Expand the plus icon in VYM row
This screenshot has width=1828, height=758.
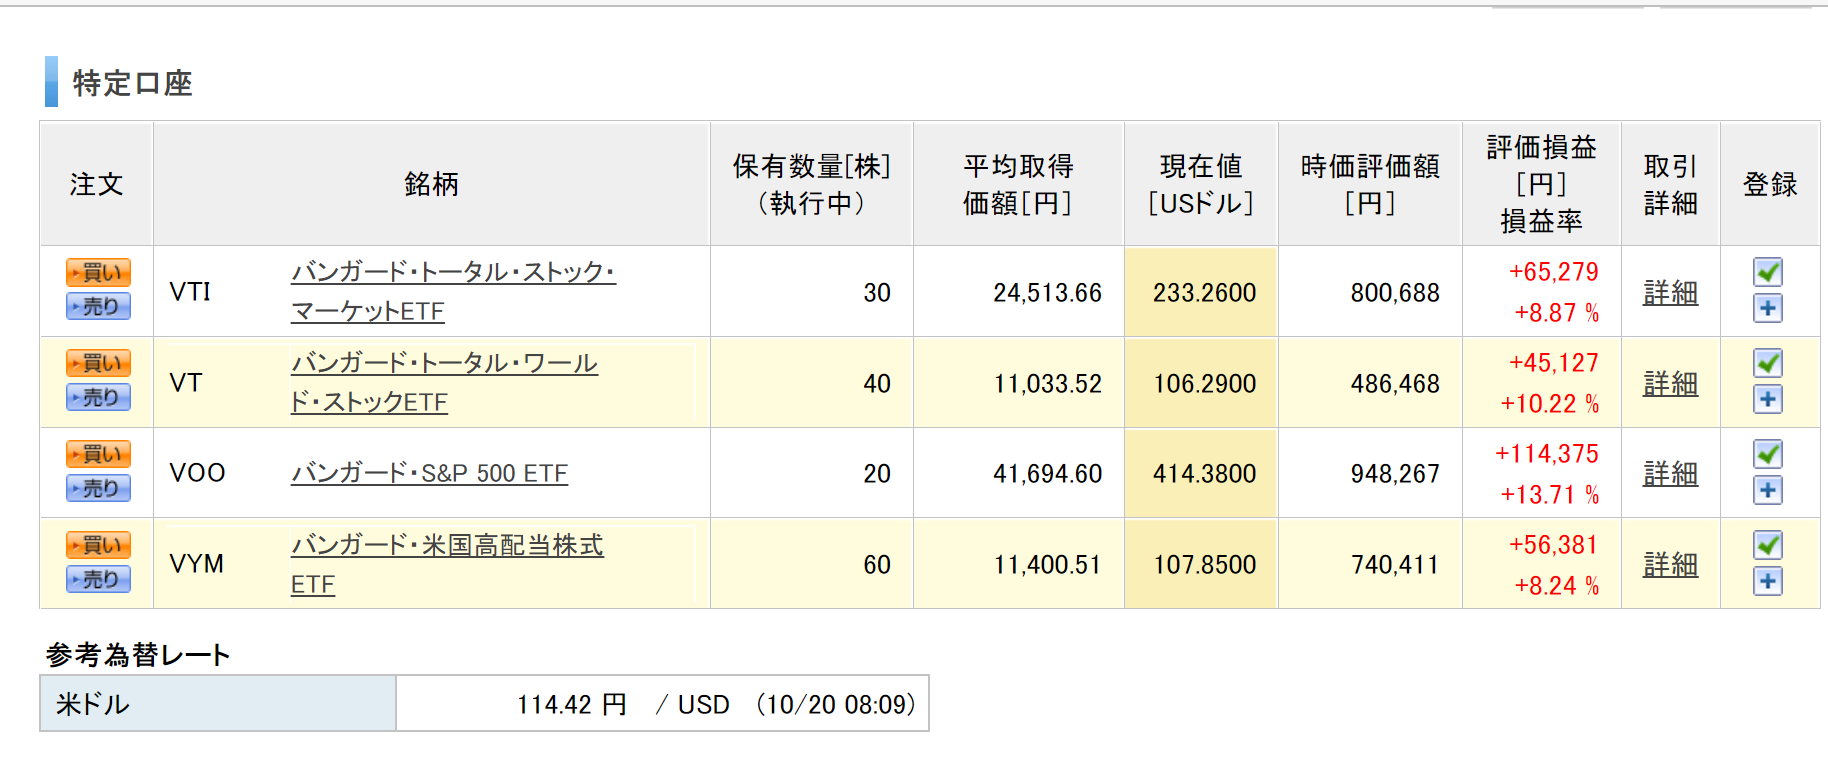[x=1768, y=581]
